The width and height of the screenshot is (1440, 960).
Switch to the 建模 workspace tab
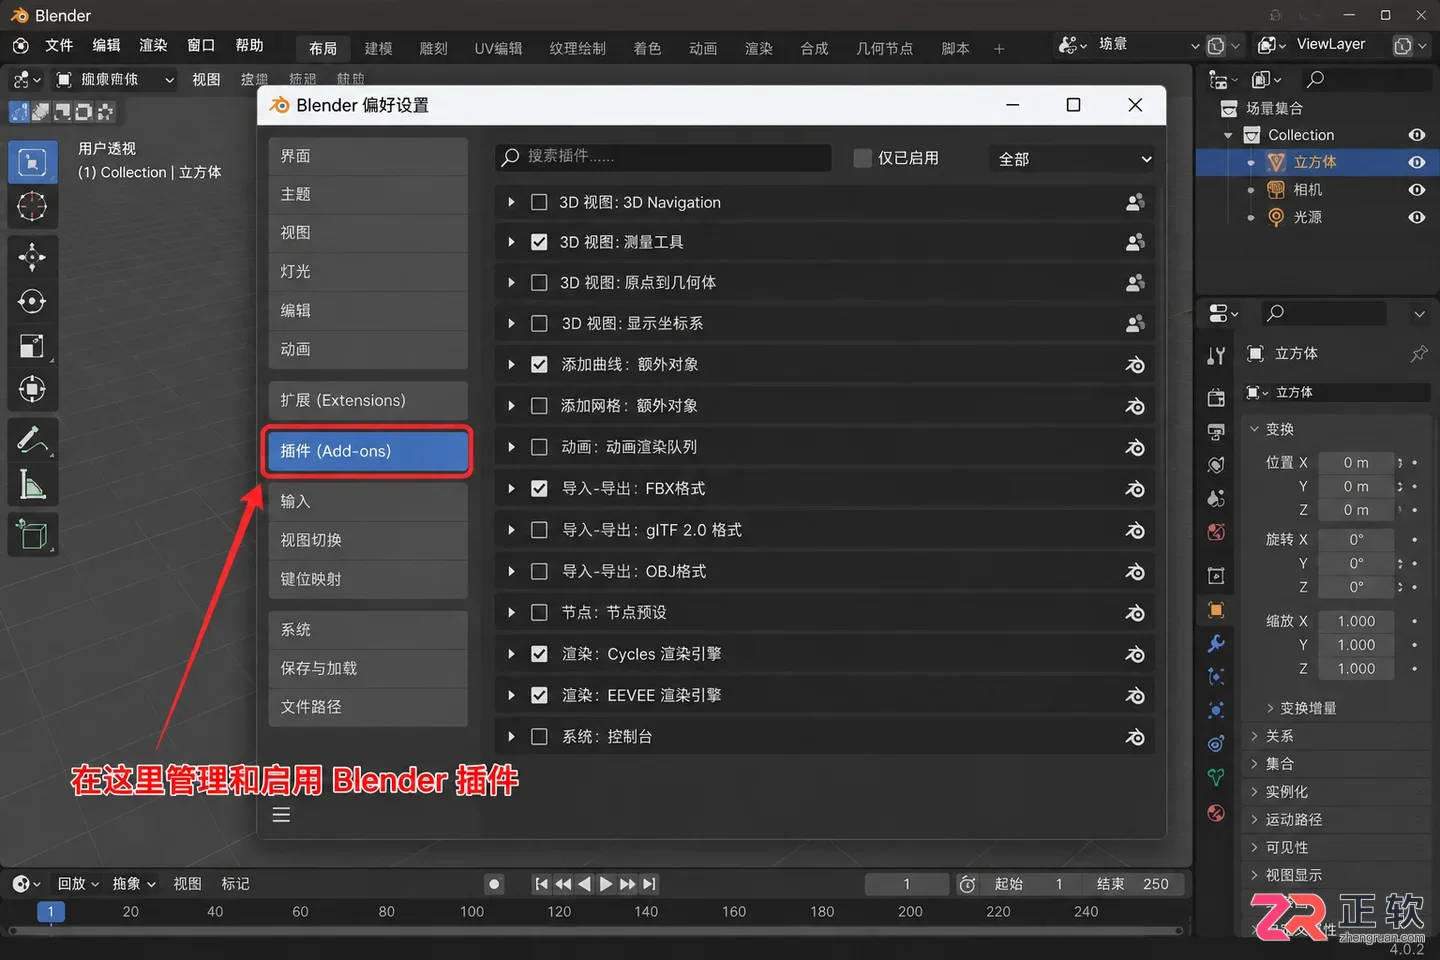click(x=378, y=48)
